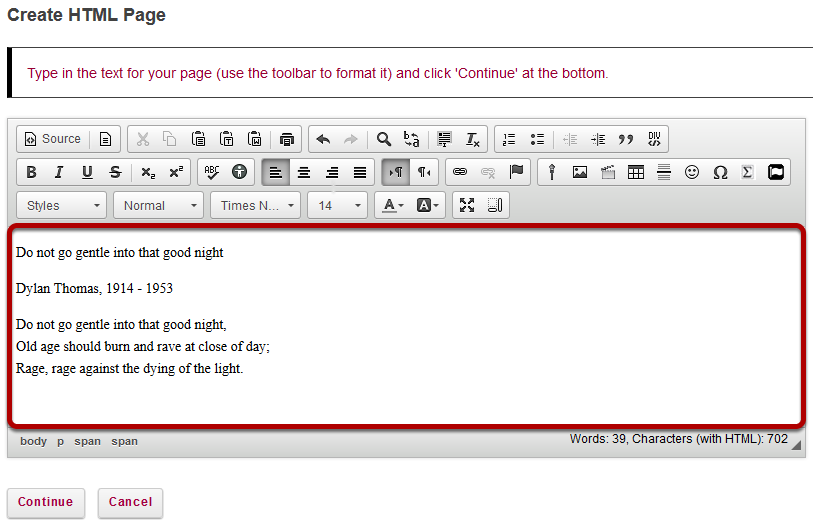
Task: Open the background color picker
Action: pyautogui.click(x=428, y=205)
